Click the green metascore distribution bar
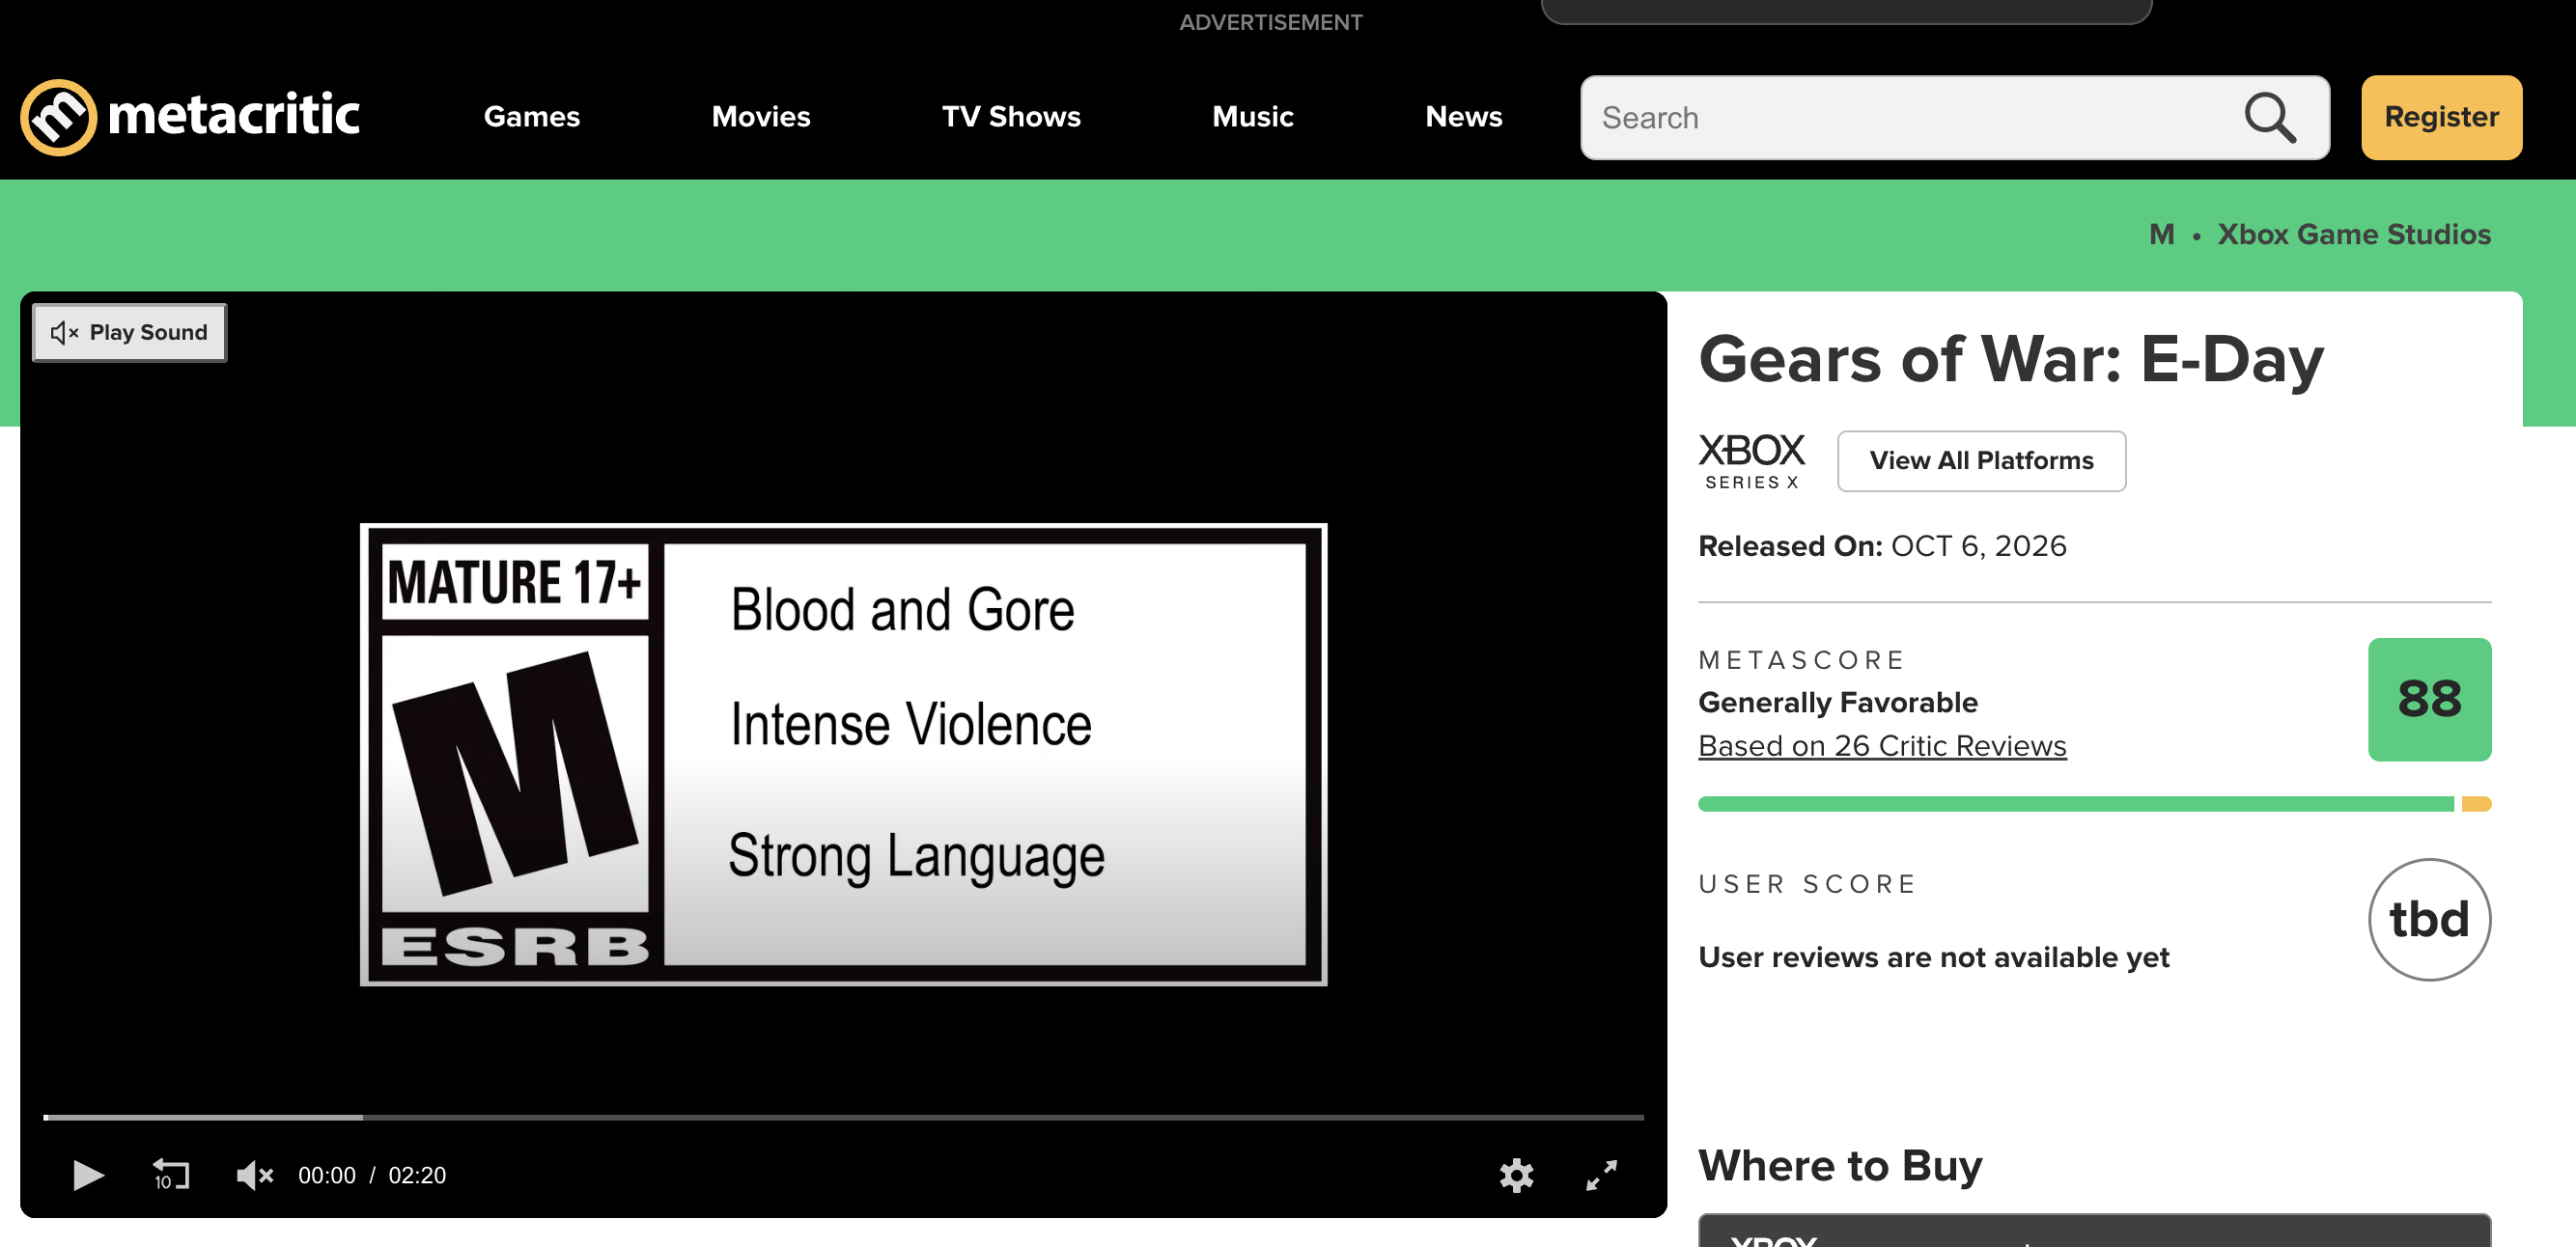The height and width of the screenshot is (1247, 2576). click(2075, 804)
